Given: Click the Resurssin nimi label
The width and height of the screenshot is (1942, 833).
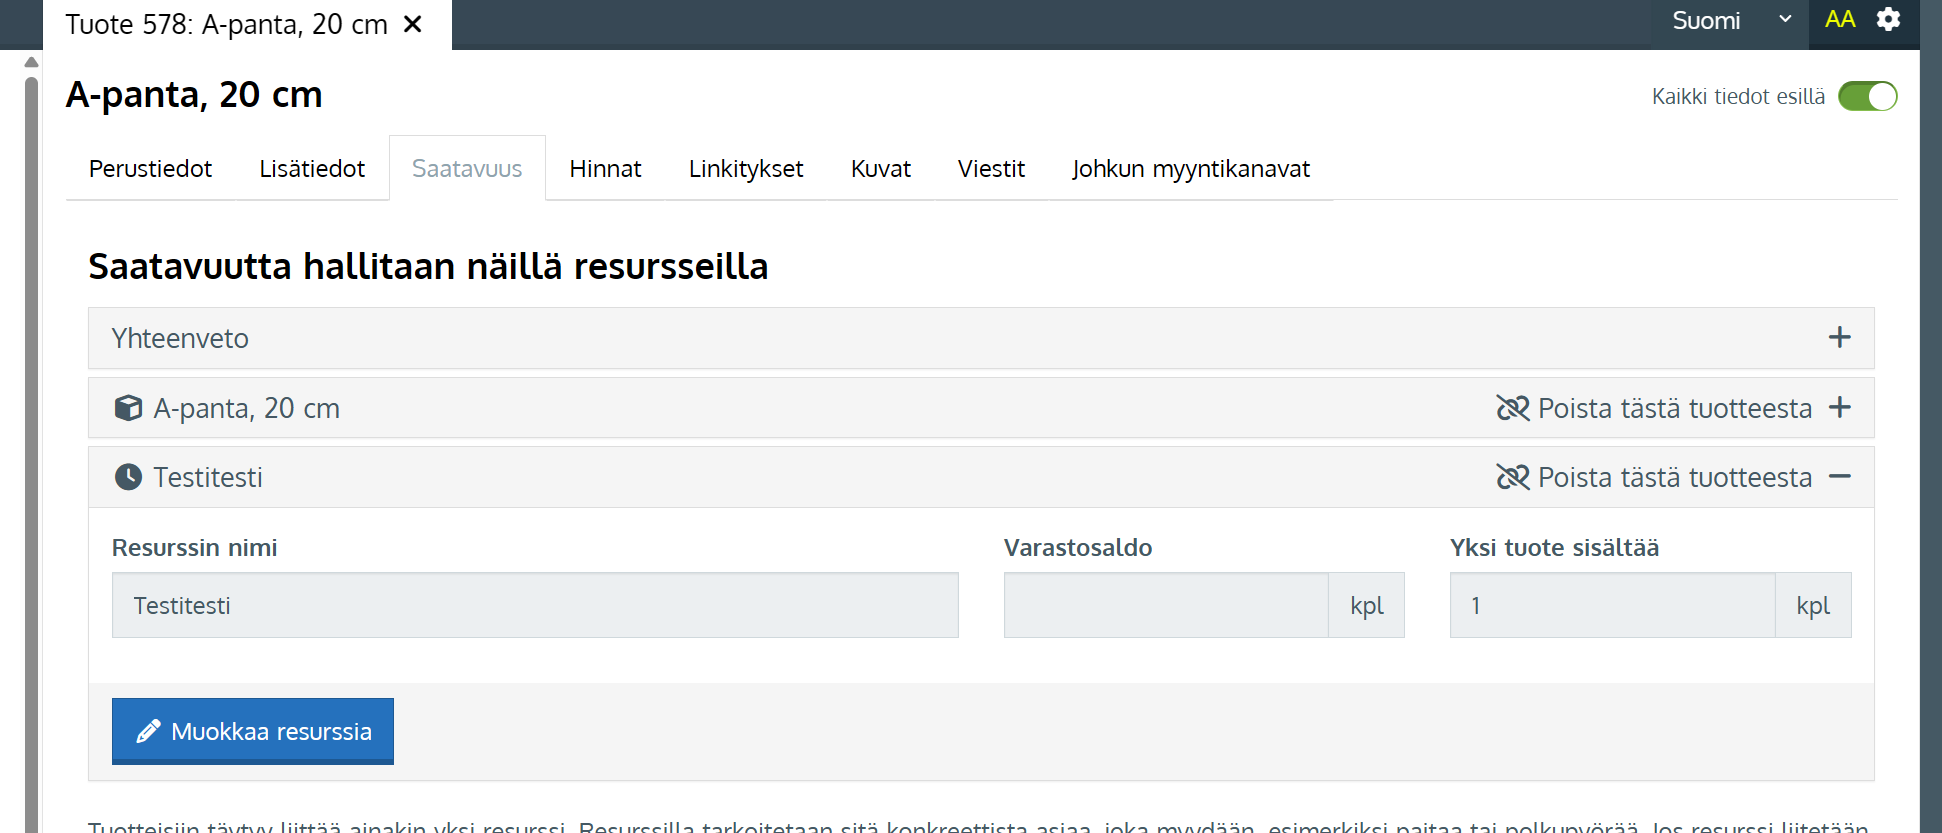Looking at the screenshot, I should coord(195,548).
